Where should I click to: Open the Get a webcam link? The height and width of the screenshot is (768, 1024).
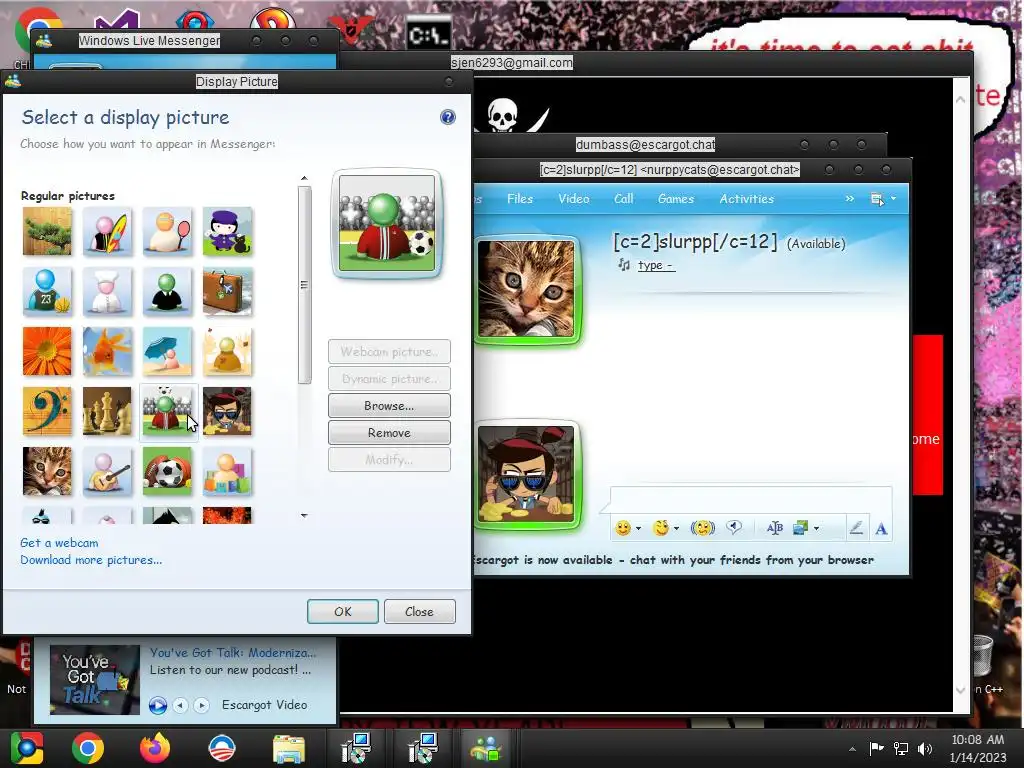click(x=59, y=543)
